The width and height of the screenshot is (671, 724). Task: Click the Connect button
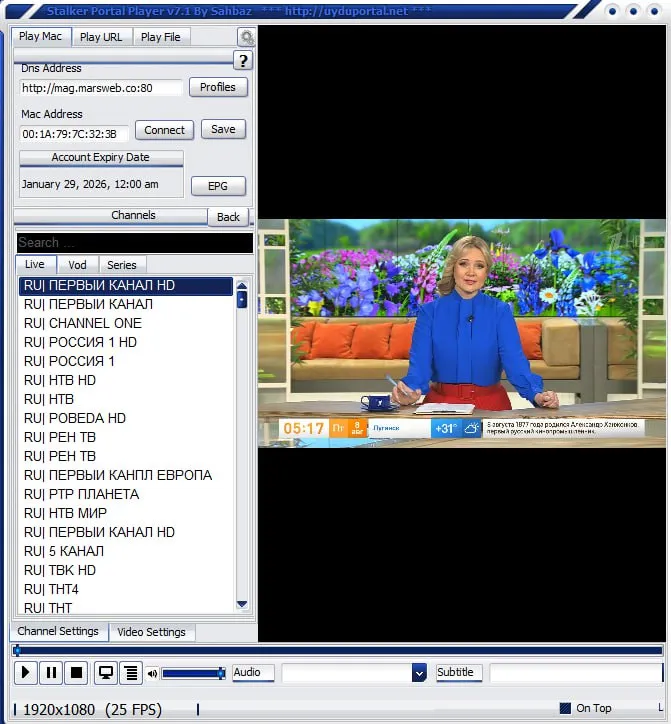(x=164, y=130)
